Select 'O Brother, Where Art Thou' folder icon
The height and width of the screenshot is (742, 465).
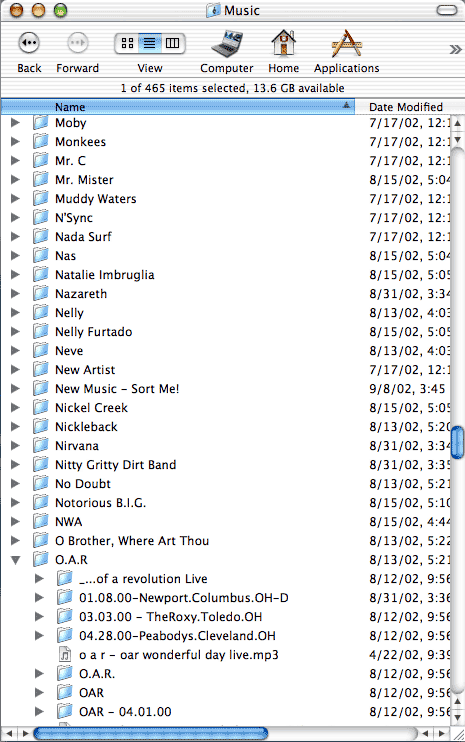41,540
